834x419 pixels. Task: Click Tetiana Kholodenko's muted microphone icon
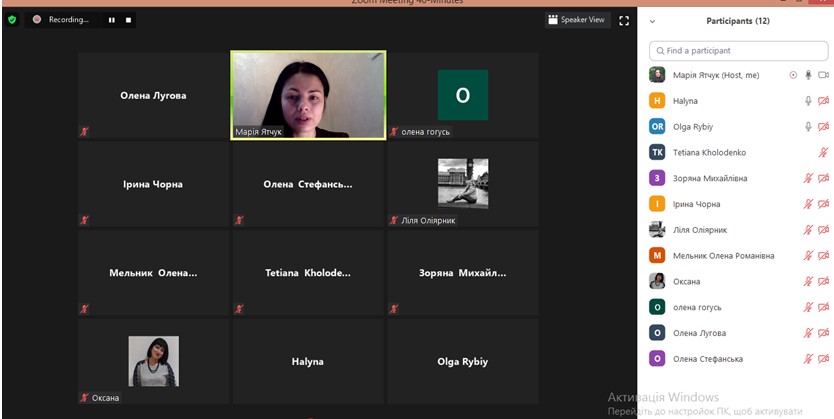[824, 153]
